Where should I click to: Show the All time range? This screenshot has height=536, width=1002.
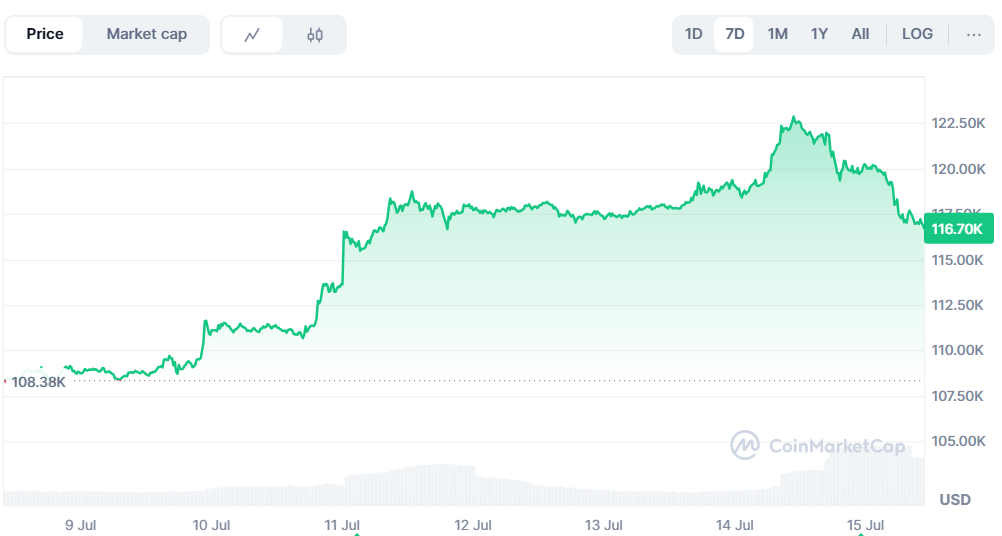[860, 34]
